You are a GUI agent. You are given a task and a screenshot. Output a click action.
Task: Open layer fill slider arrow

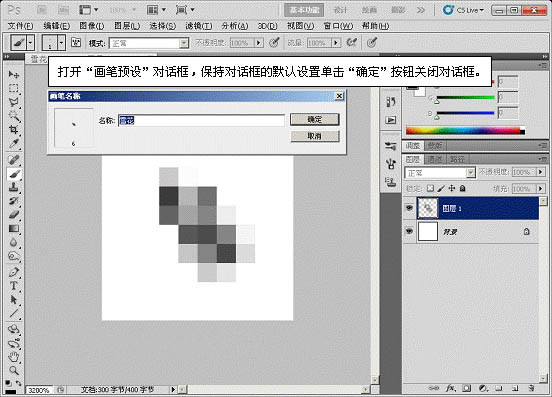point(540,189)
